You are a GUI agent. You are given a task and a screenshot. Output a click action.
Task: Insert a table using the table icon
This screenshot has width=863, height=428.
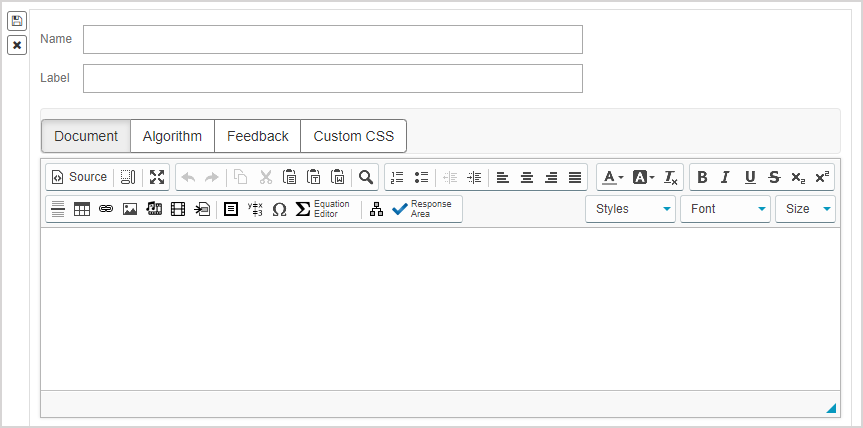(82, 209)
